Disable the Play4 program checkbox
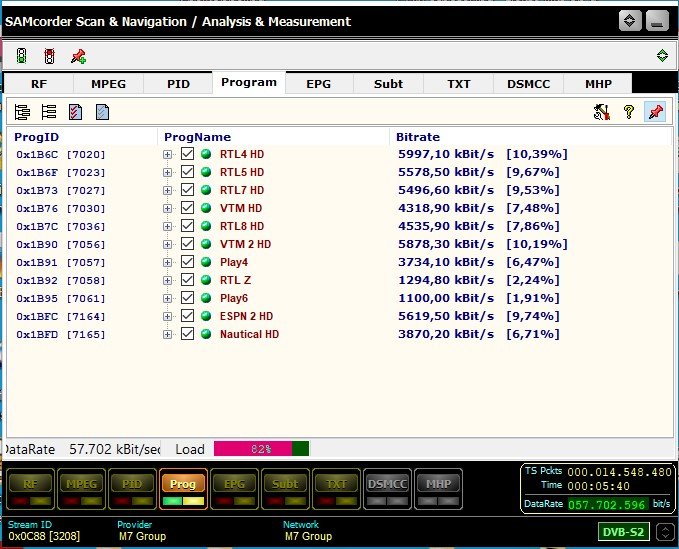Viewport: 679px width, 549px height. click(x=187, y=262)
